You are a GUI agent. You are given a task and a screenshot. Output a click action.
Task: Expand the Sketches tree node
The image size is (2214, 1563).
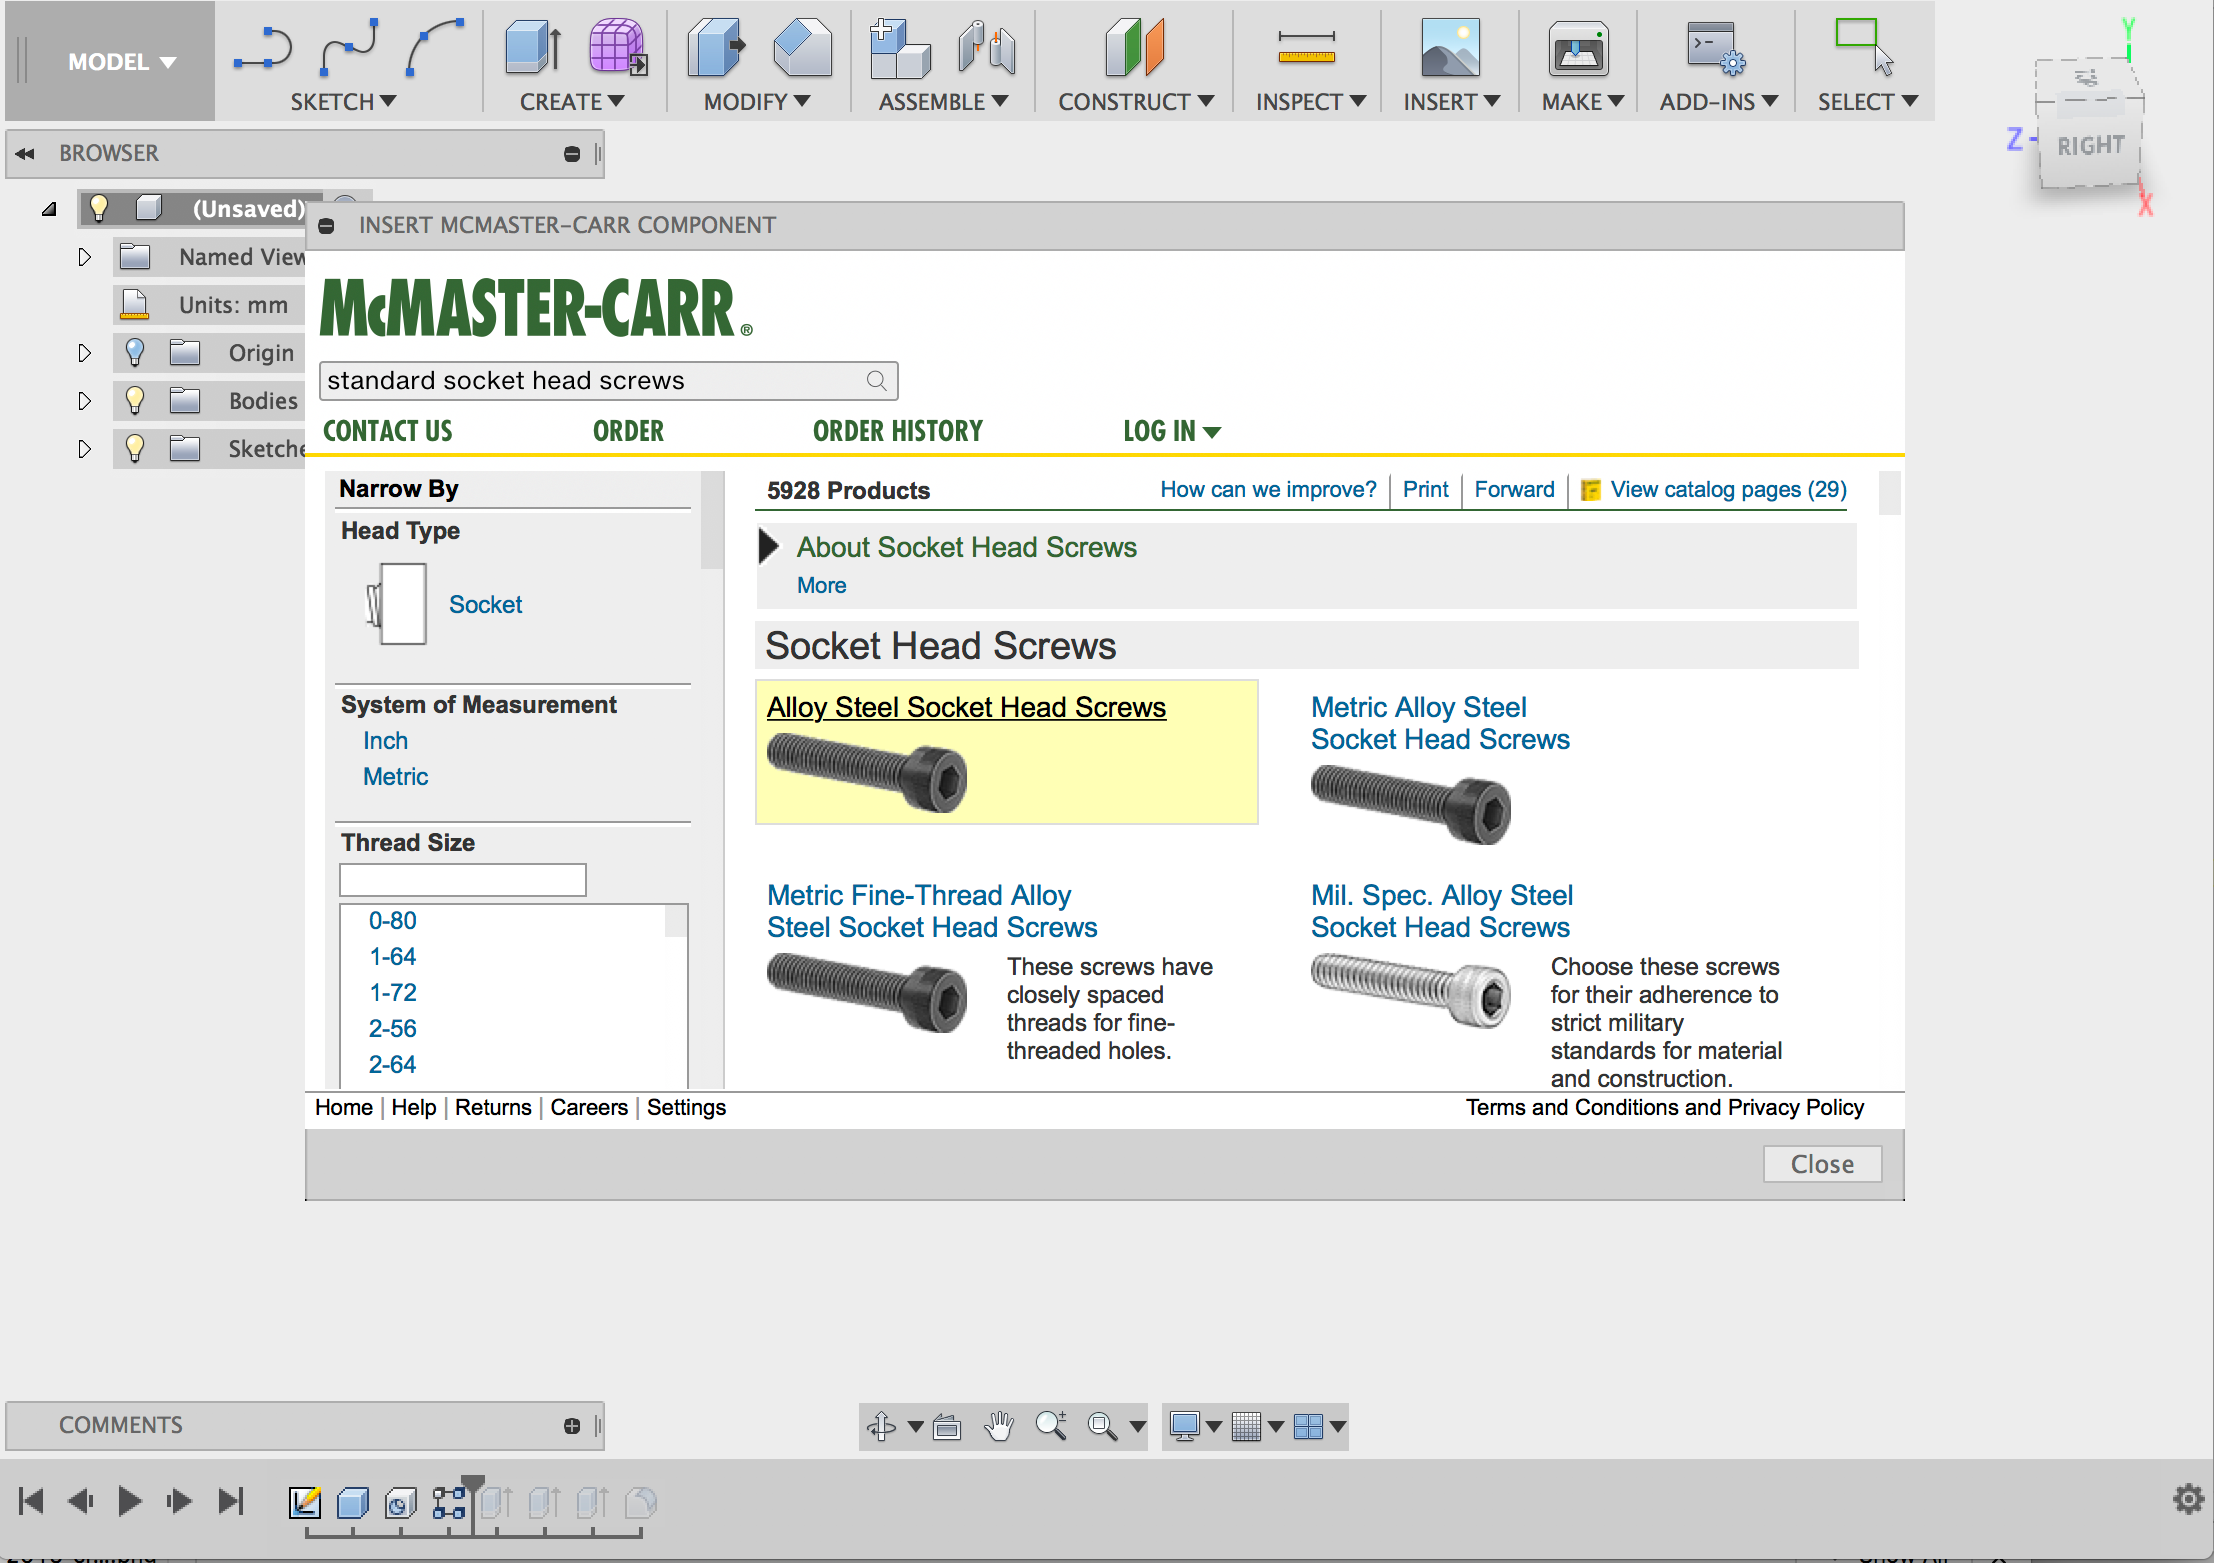click(84, 449)
